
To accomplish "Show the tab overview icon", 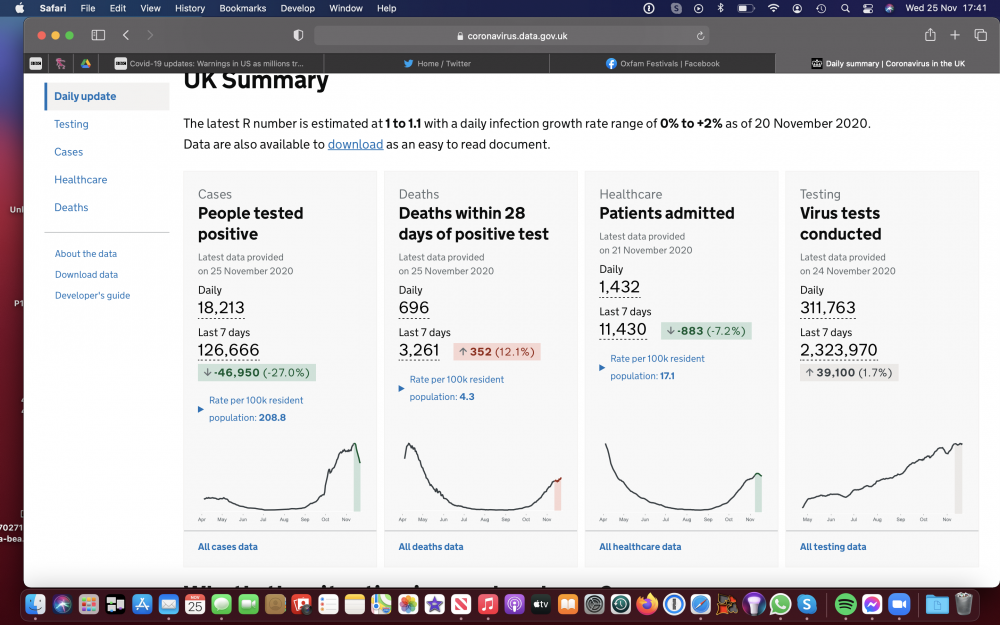I will tap(980, 35).
